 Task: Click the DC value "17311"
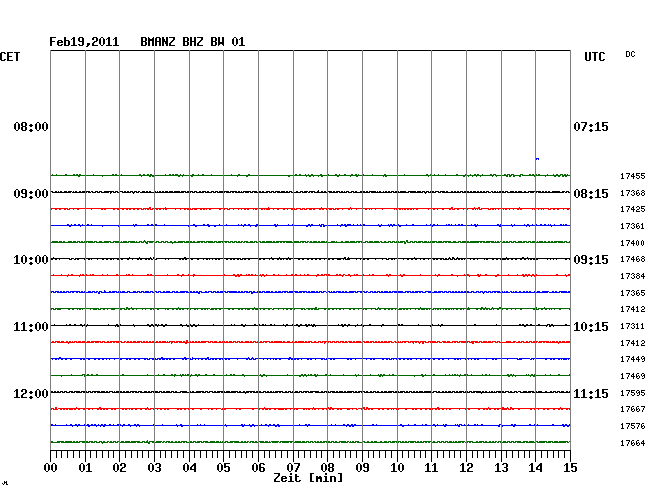633,326
